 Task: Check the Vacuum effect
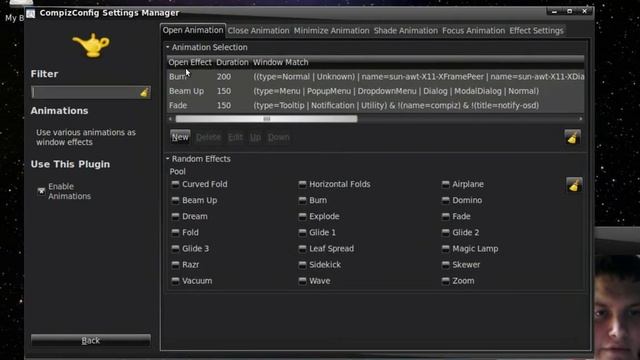coord(175,281)
